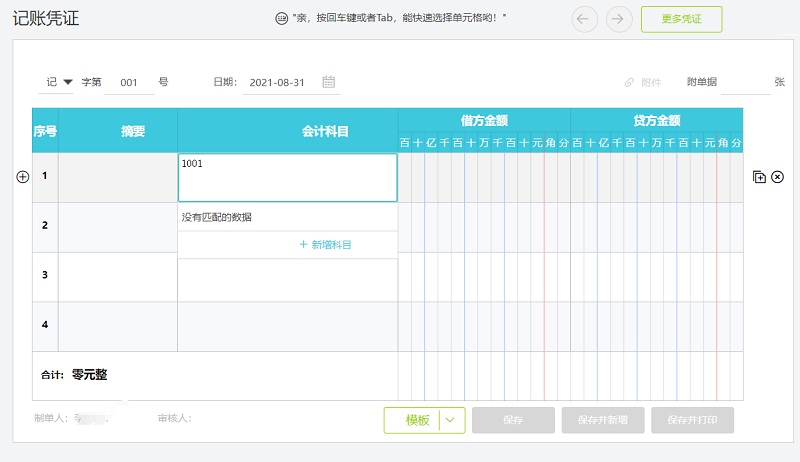The image size is (800, 462).
Task: Click the 更多凭证 button
Action: (x=681, y=19)
